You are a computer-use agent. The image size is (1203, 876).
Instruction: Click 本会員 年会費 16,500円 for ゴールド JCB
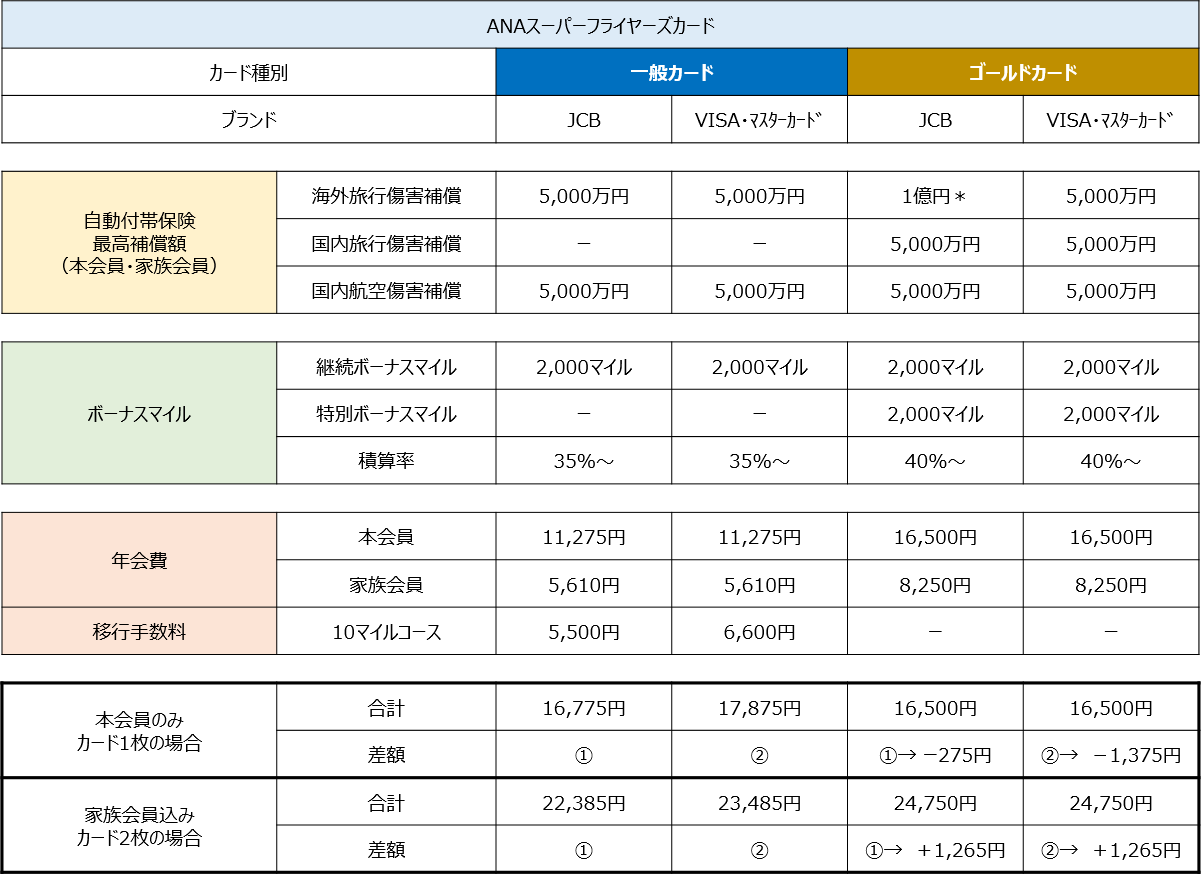pyautogui.click(x=935, y=537)
